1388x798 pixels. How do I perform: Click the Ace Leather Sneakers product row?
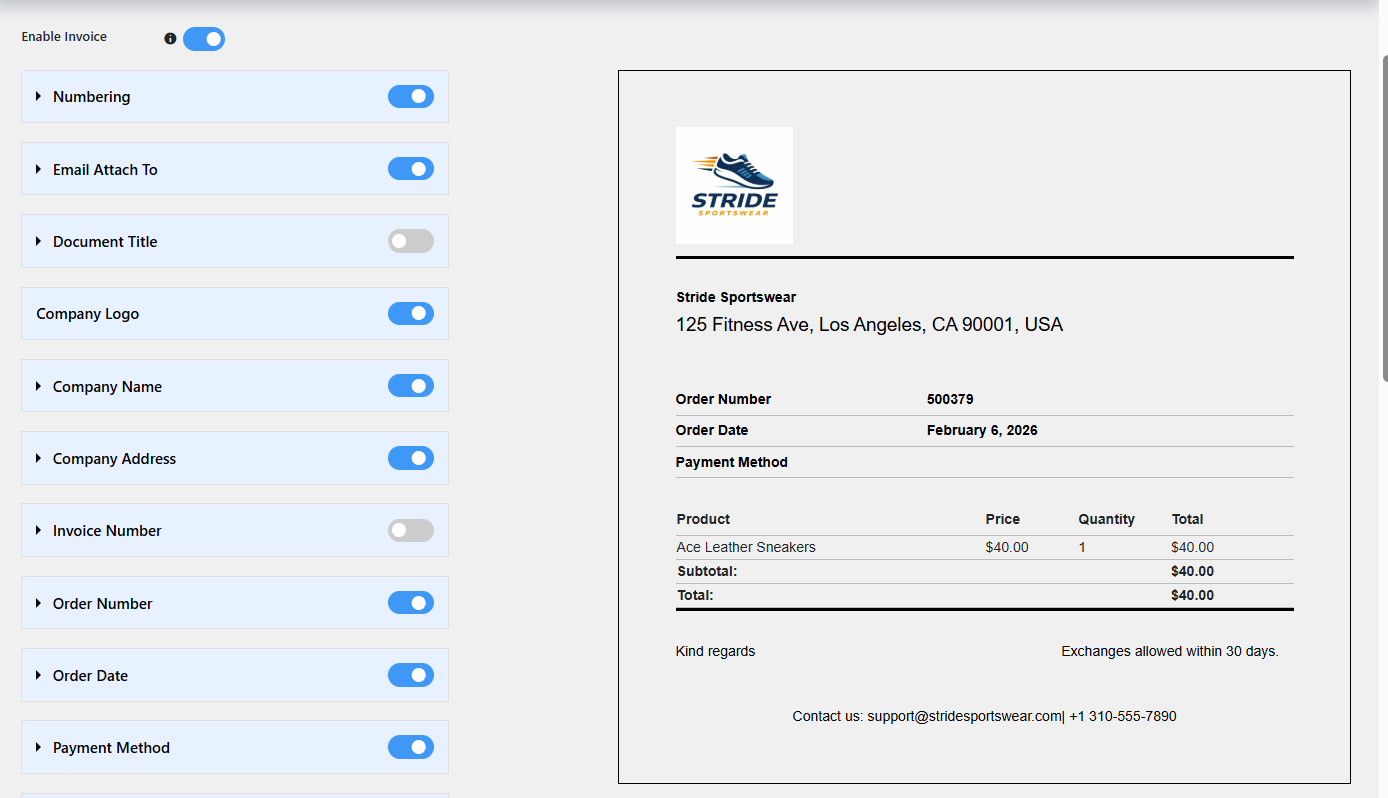pos(985,547)
